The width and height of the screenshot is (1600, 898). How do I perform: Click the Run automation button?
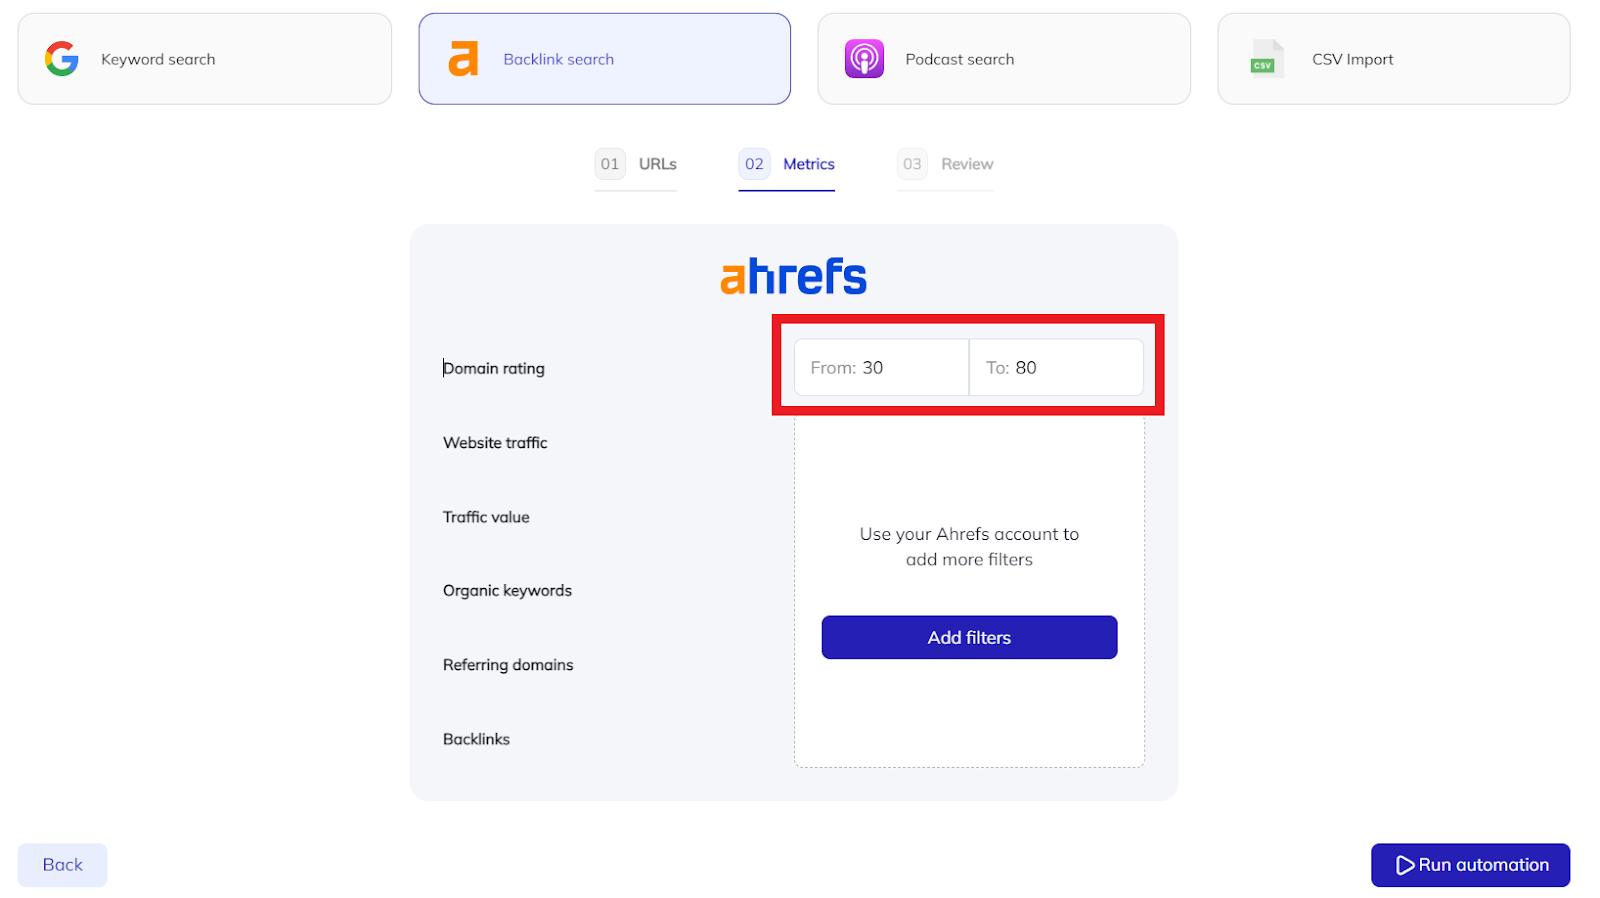(1471, 865)
